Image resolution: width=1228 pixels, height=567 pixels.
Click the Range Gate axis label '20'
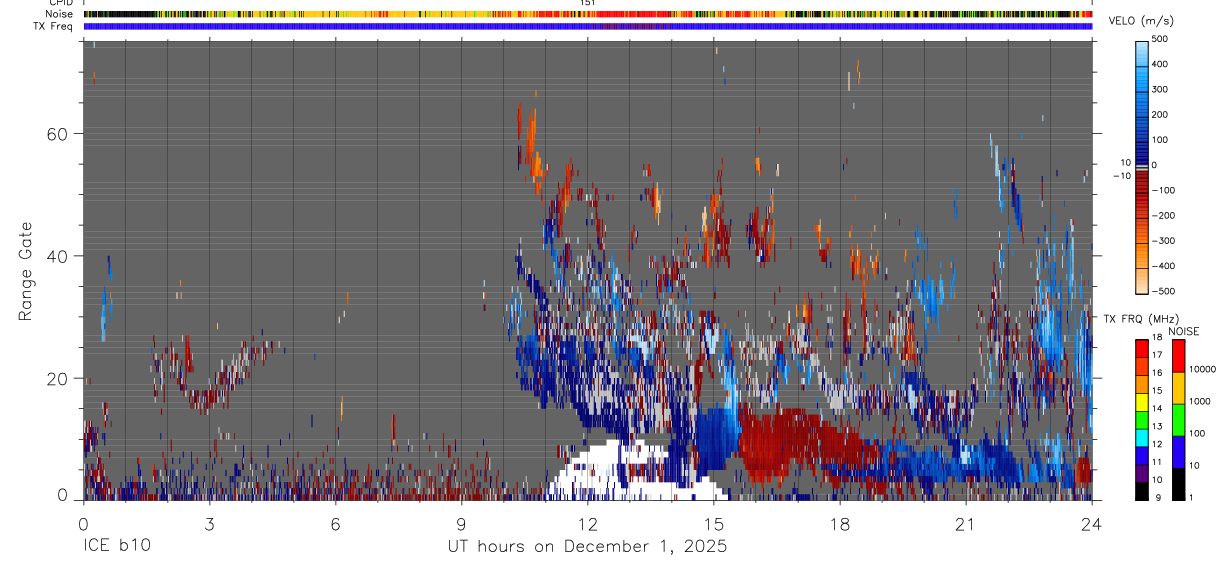point(56,378)
